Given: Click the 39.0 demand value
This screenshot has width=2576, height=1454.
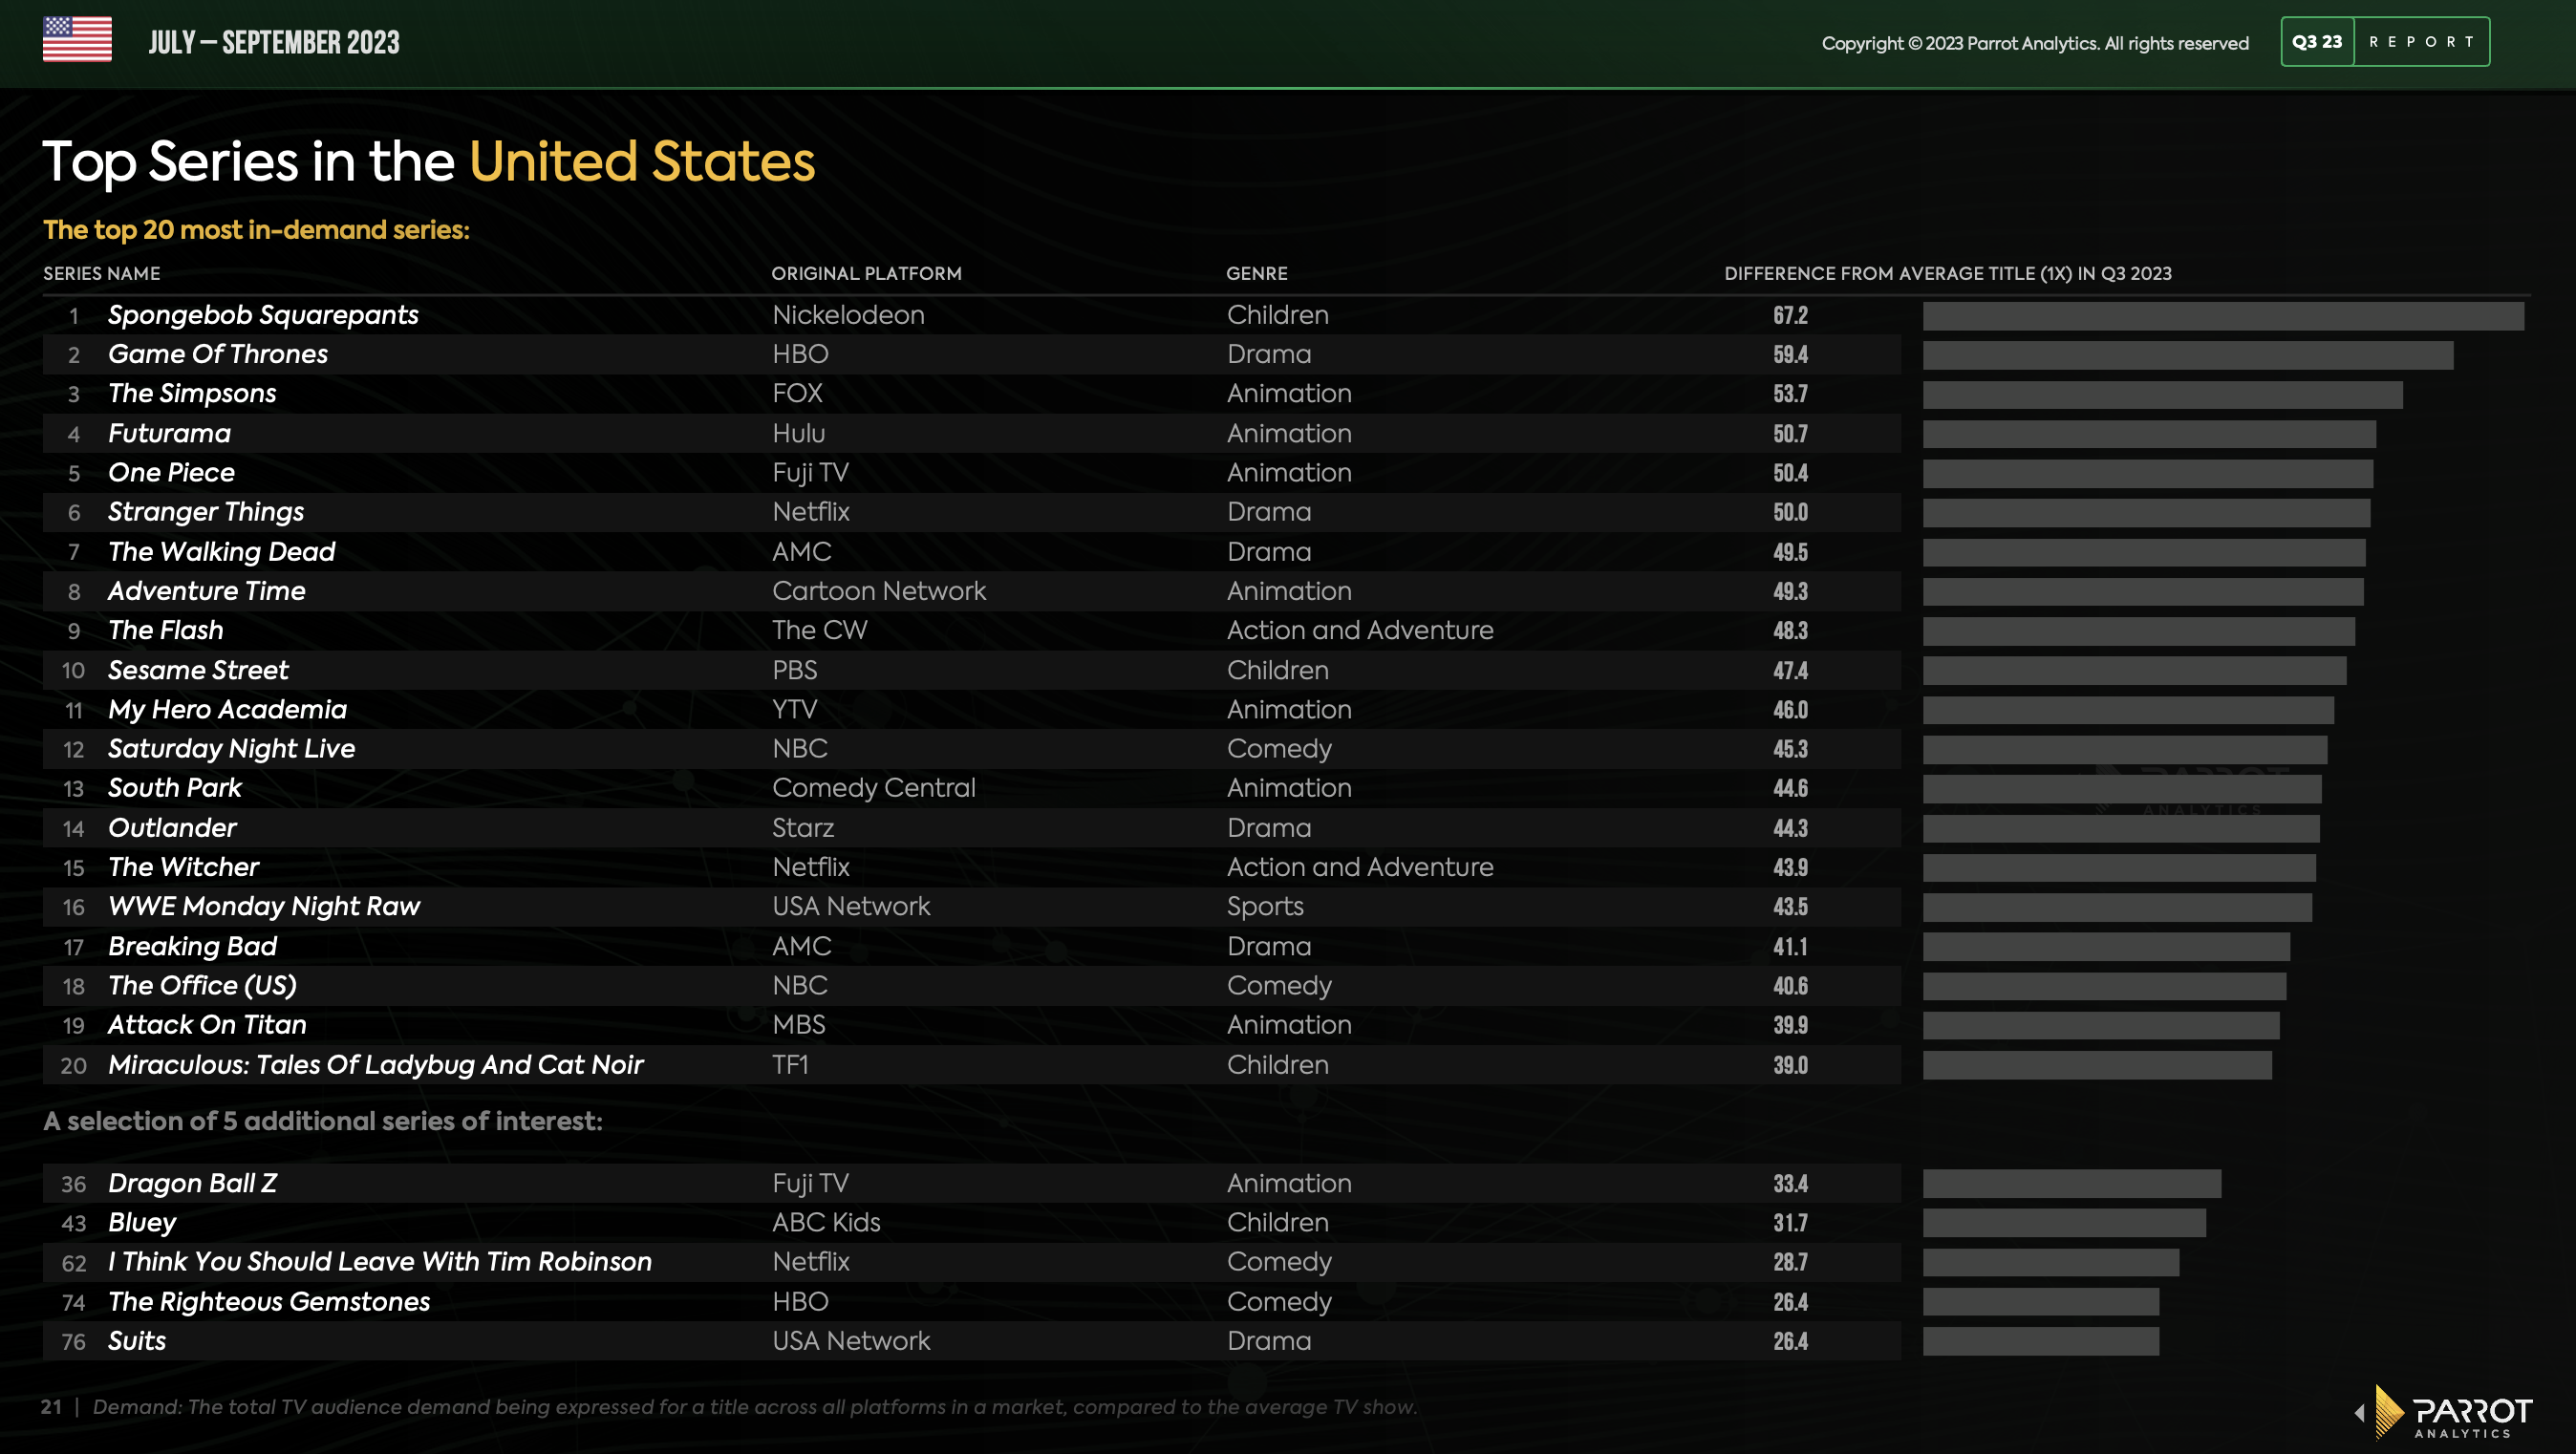Looking at the screenshot, I should 1790,1066.
